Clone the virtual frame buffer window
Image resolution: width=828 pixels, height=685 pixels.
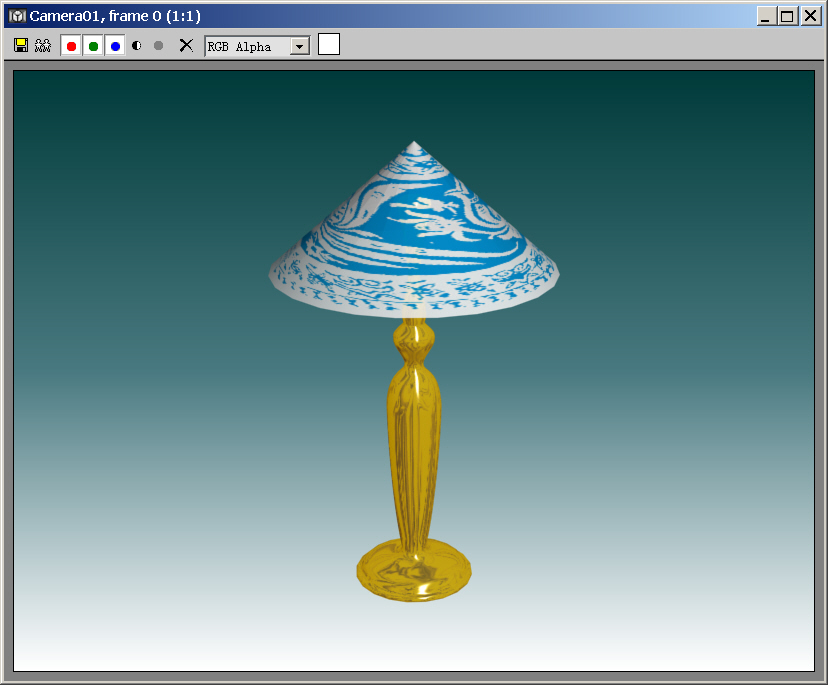(43, 46)
